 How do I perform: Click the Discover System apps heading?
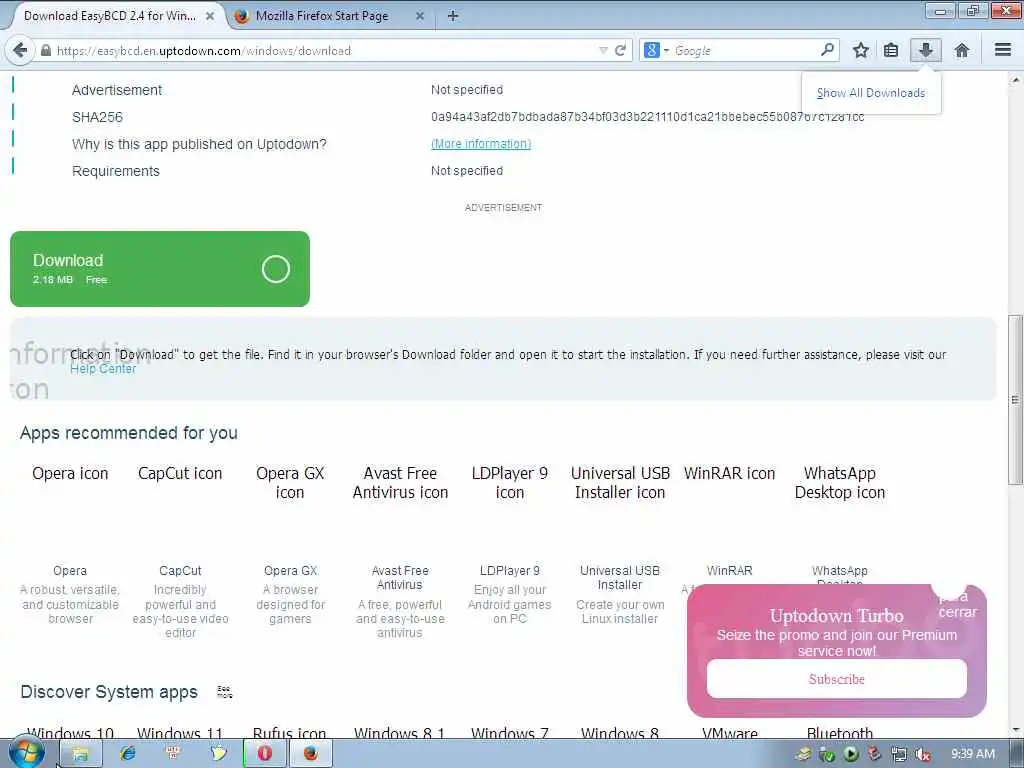(109, 692)
